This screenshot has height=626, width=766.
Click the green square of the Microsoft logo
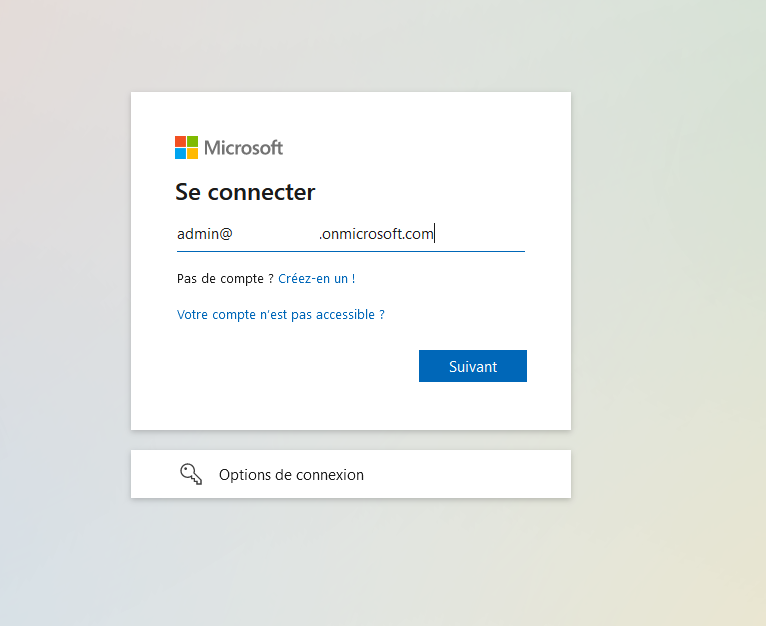(x=192, y=141)
